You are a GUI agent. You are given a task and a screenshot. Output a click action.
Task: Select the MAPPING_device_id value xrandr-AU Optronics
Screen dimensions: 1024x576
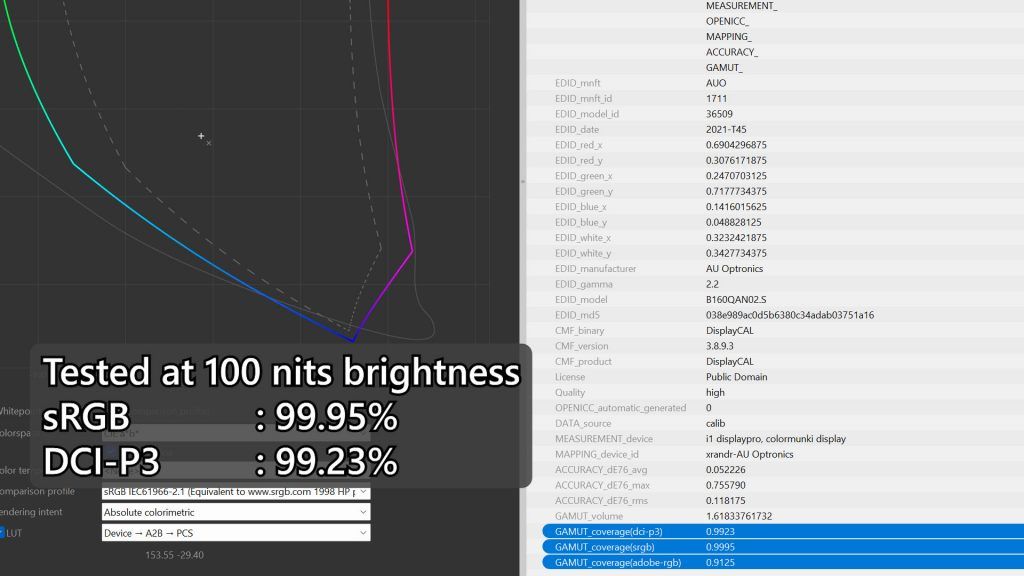point(749,454)
